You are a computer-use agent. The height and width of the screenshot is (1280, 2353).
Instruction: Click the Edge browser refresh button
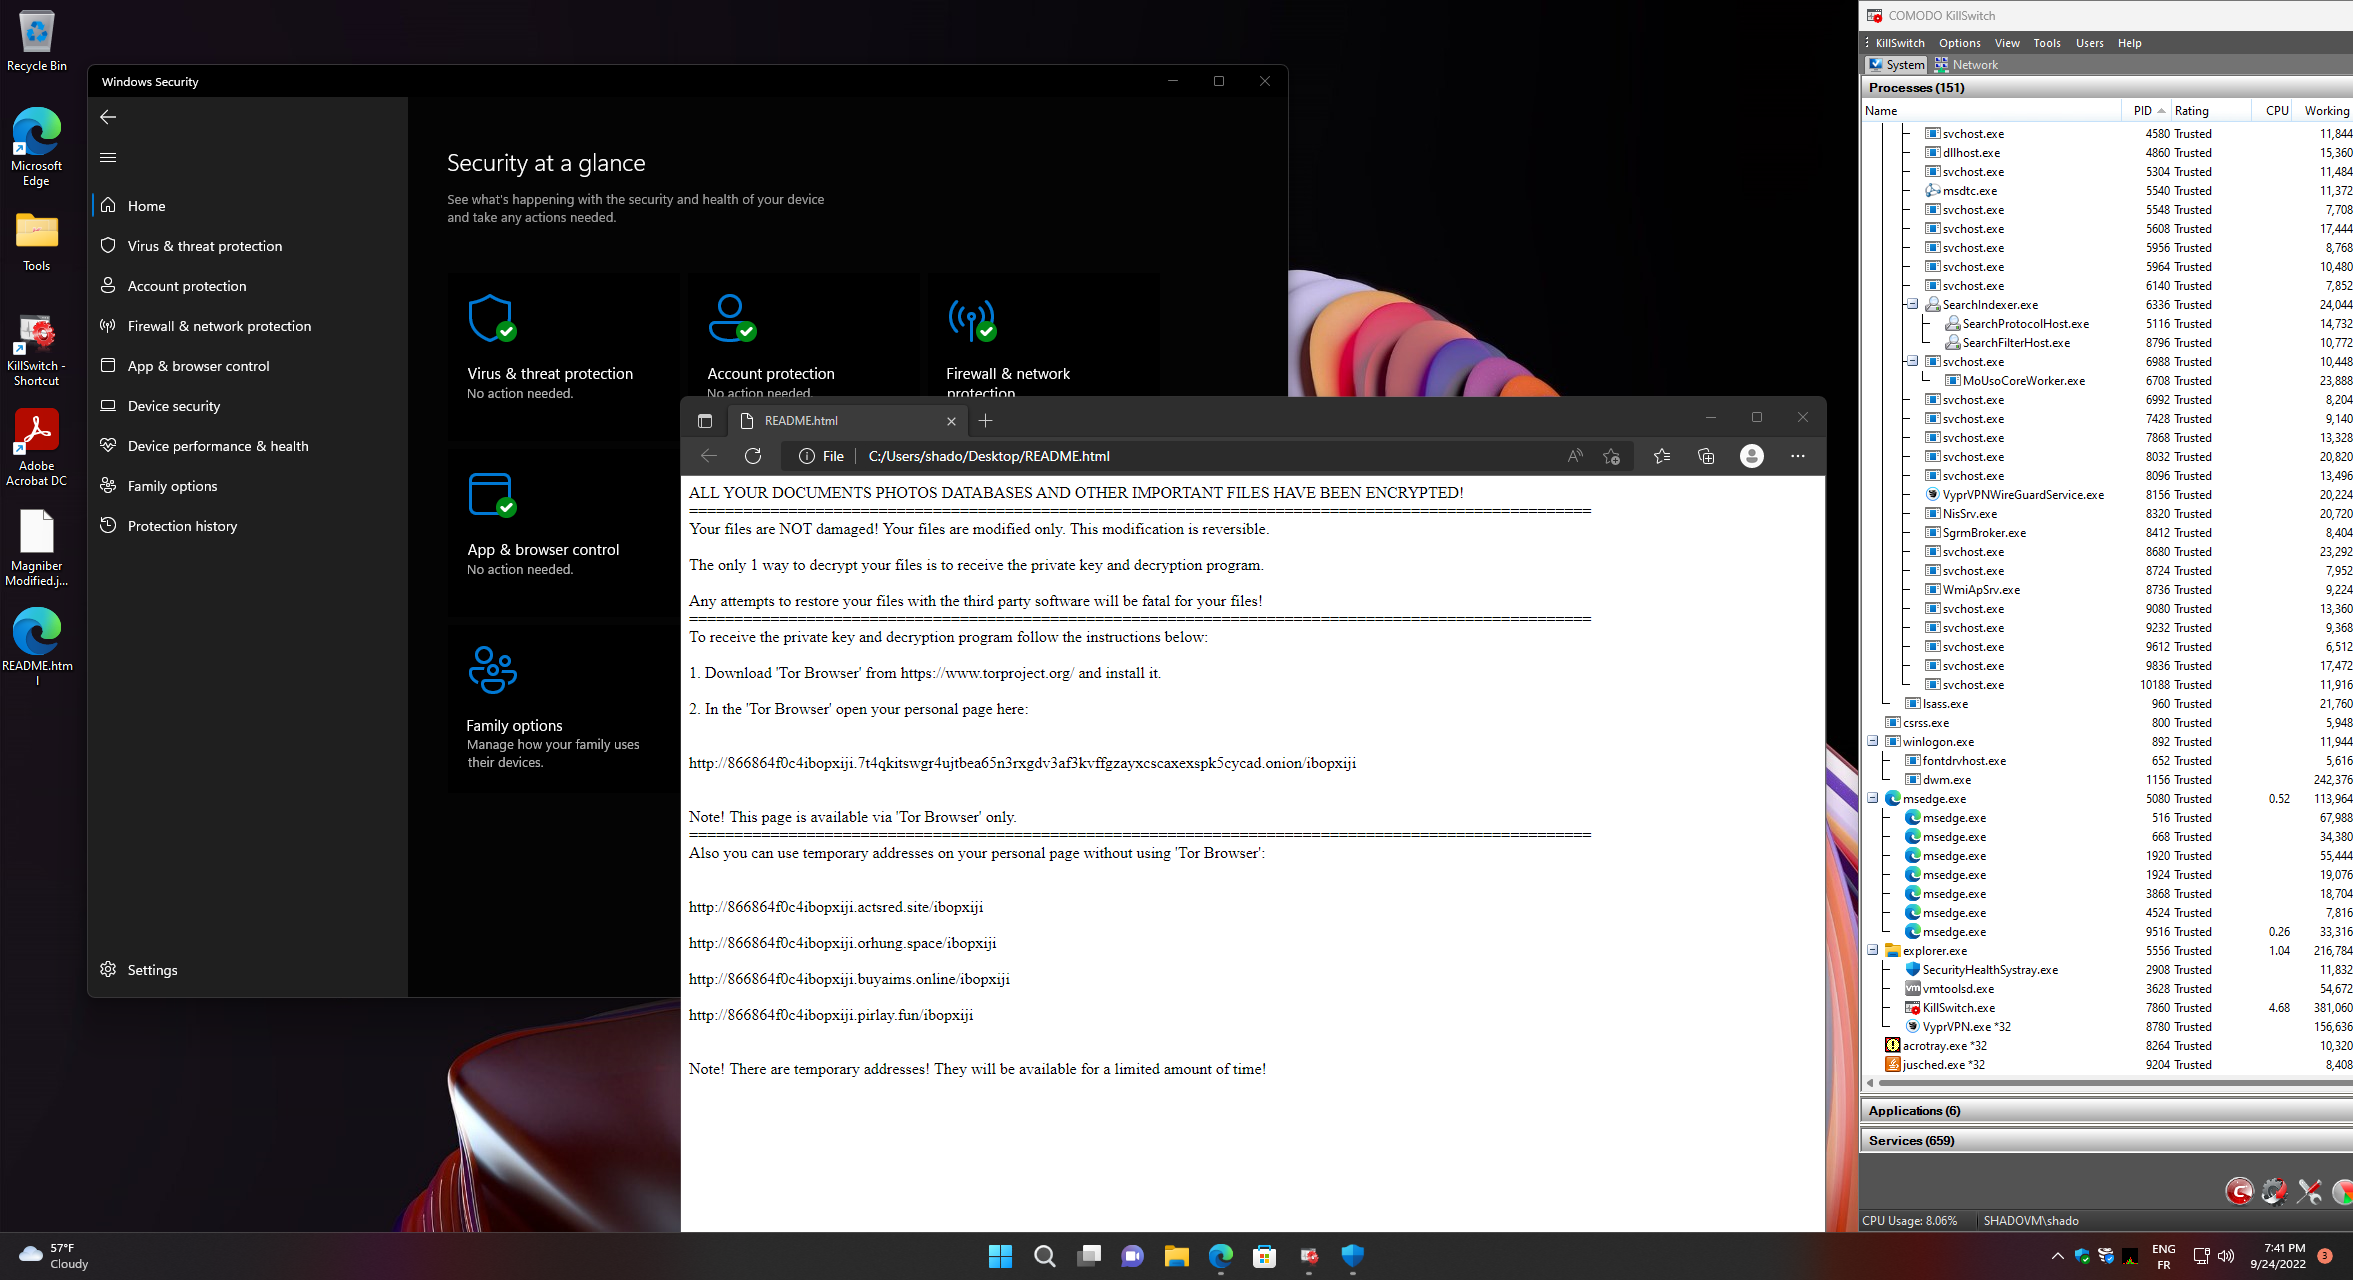[753, 456]
